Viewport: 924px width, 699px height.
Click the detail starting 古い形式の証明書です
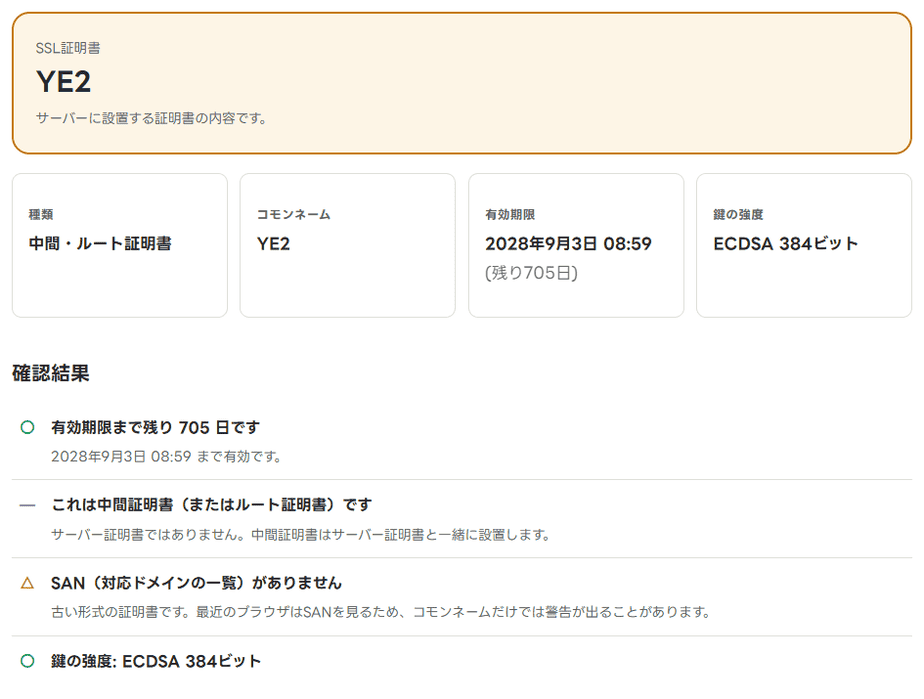coord(381,612)
